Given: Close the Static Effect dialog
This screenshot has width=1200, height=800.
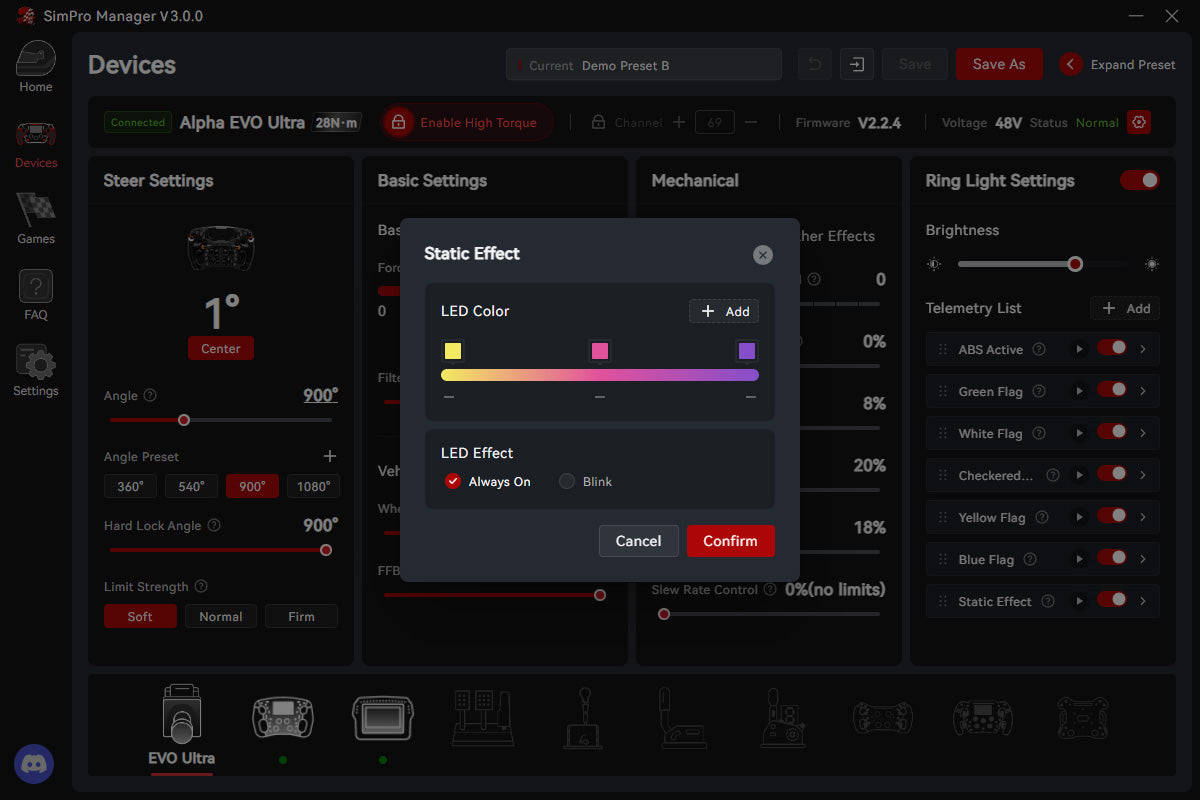Looking at the screenshot, I should [763, 255].
